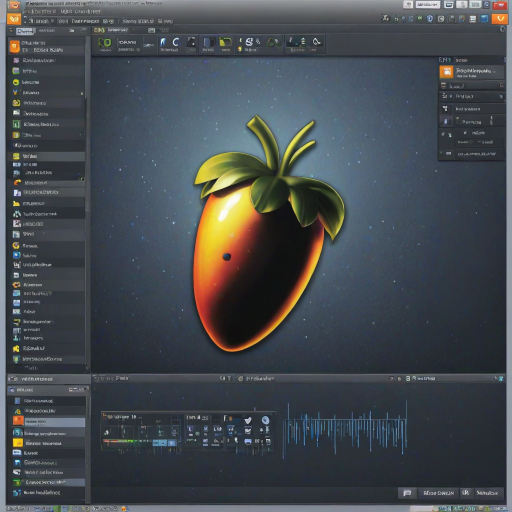This screenshot has width=512, height=512.
Task: Click the blue round icon beside the mixer's bird icon
Action: 265,420
